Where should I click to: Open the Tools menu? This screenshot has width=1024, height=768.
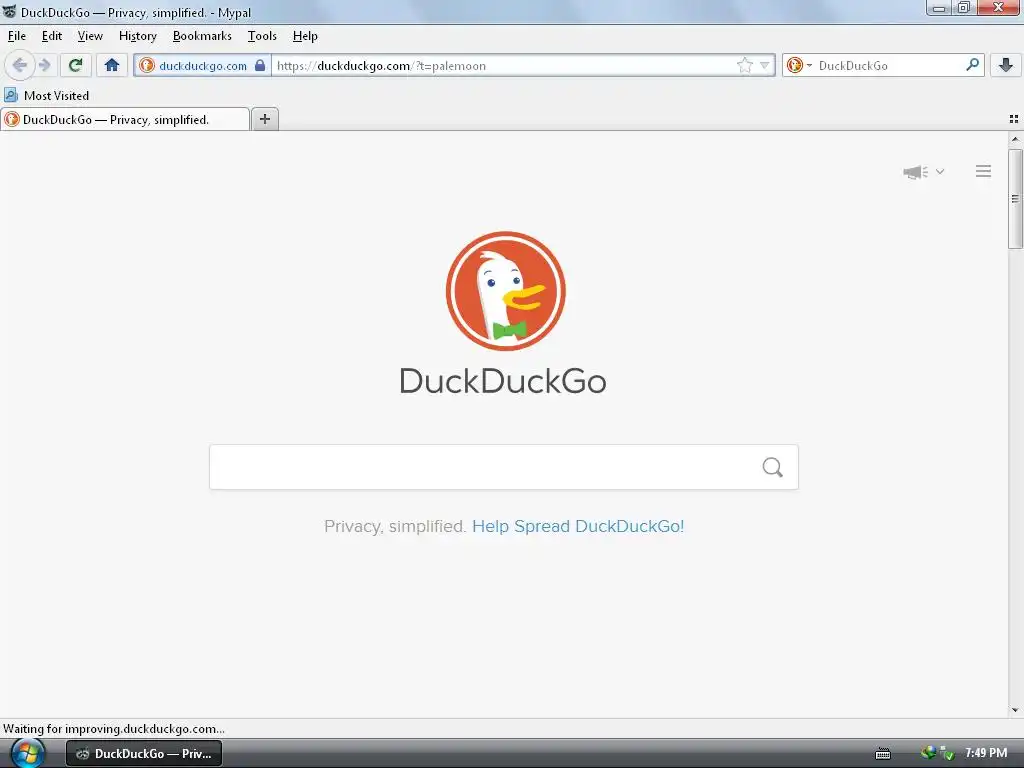262,36
